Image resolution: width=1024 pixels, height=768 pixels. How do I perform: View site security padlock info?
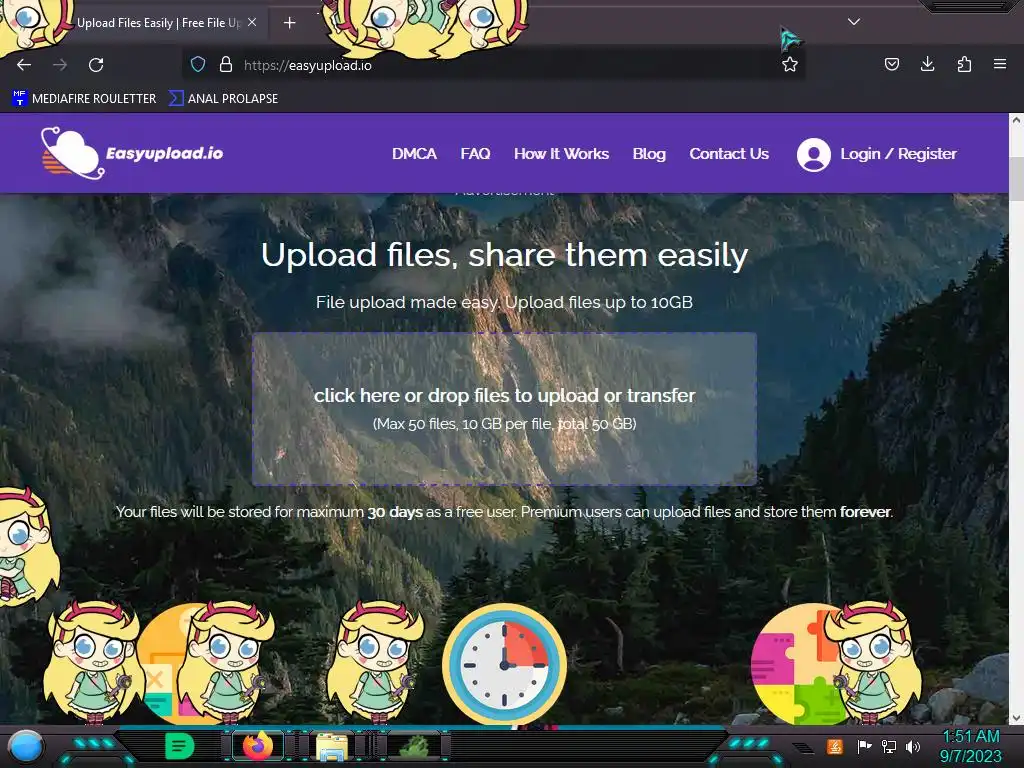click(226, 65)
